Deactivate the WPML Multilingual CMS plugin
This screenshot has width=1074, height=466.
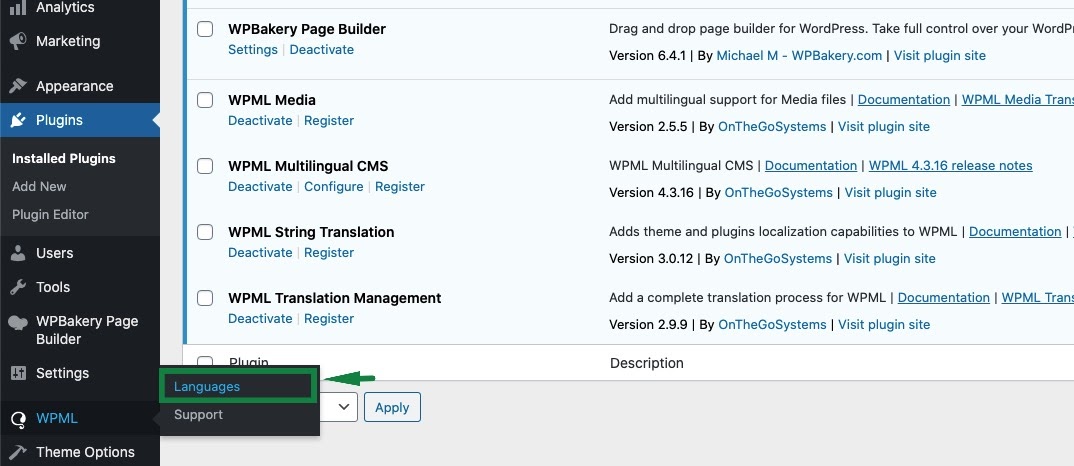(260, 187)
